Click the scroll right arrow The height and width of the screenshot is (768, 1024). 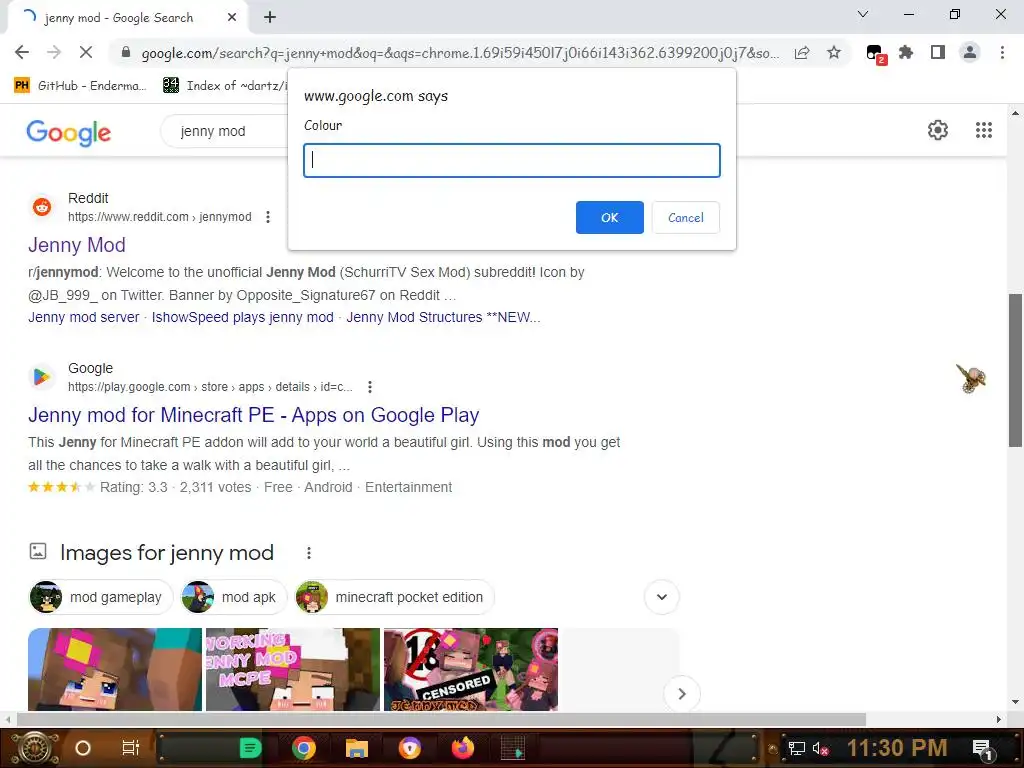(x=999, y=719)
